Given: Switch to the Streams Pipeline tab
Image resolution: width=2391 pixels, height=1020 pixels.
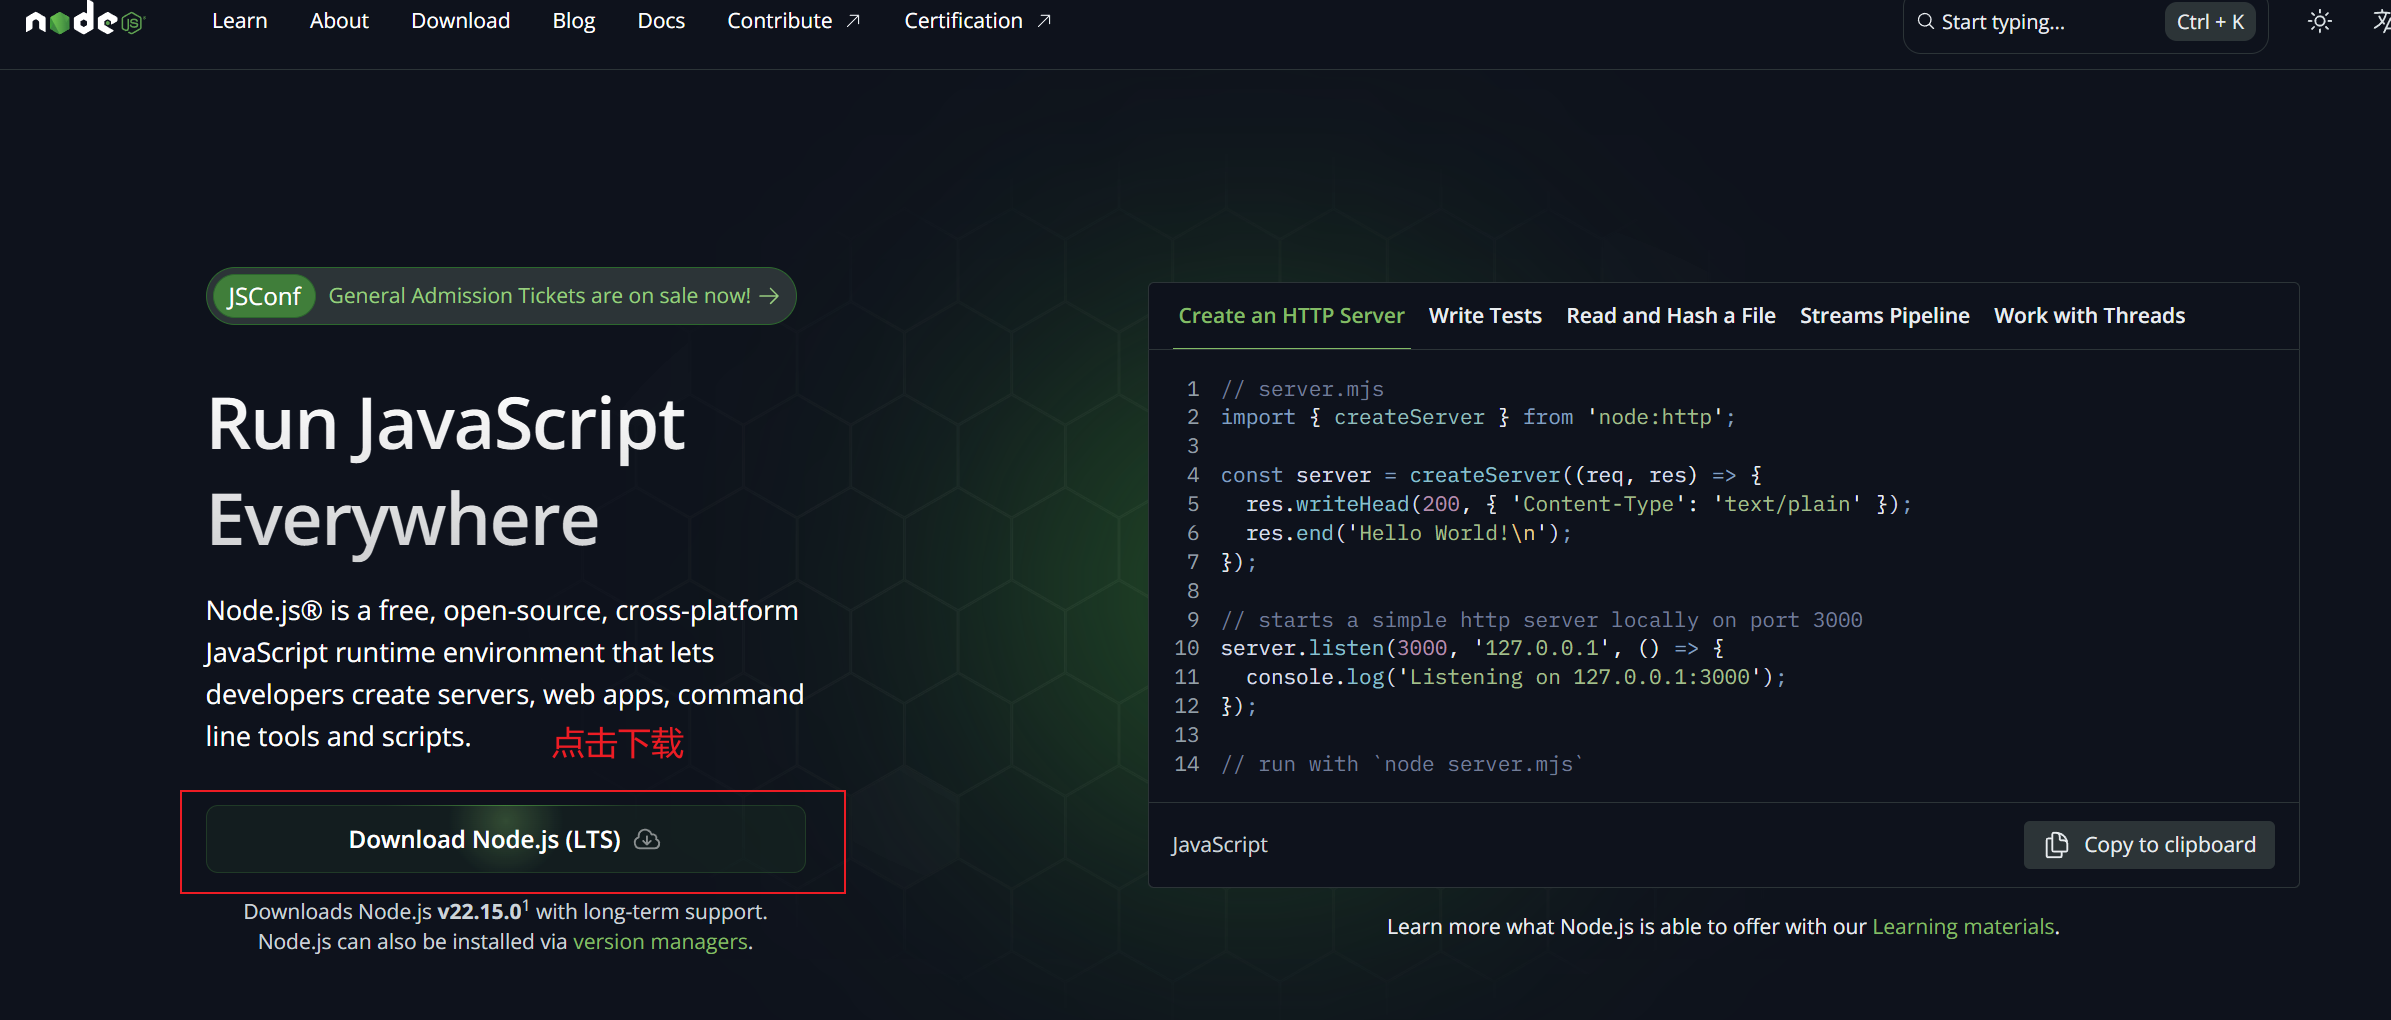Looking at the screenshot, I should pyautogui.click(x=1885, y=316).
